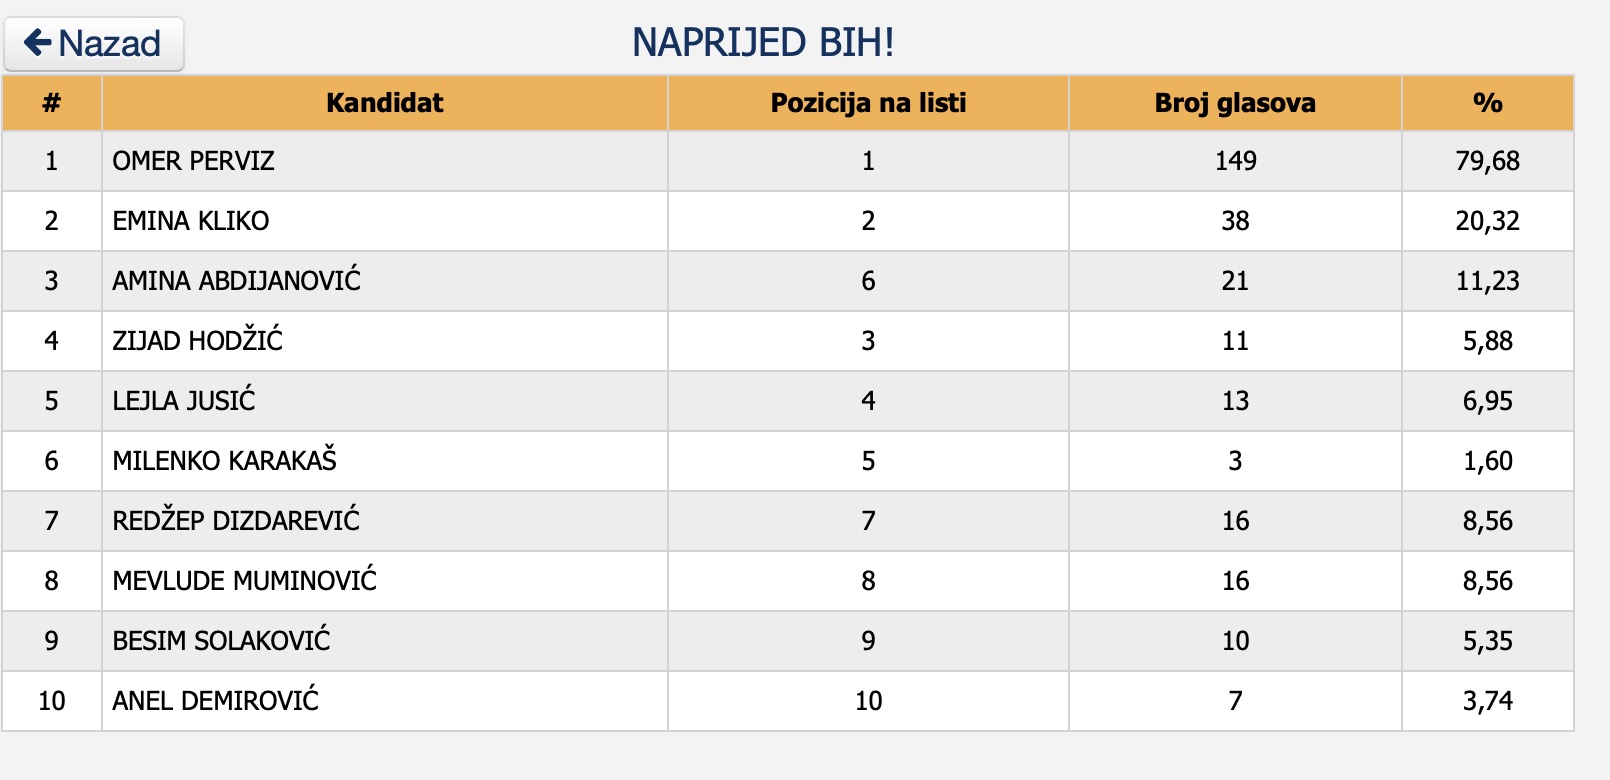Screen dimensions: 1610x780
Task: Select the OMER PERVIZ row
Action: (x=788, y=161)
